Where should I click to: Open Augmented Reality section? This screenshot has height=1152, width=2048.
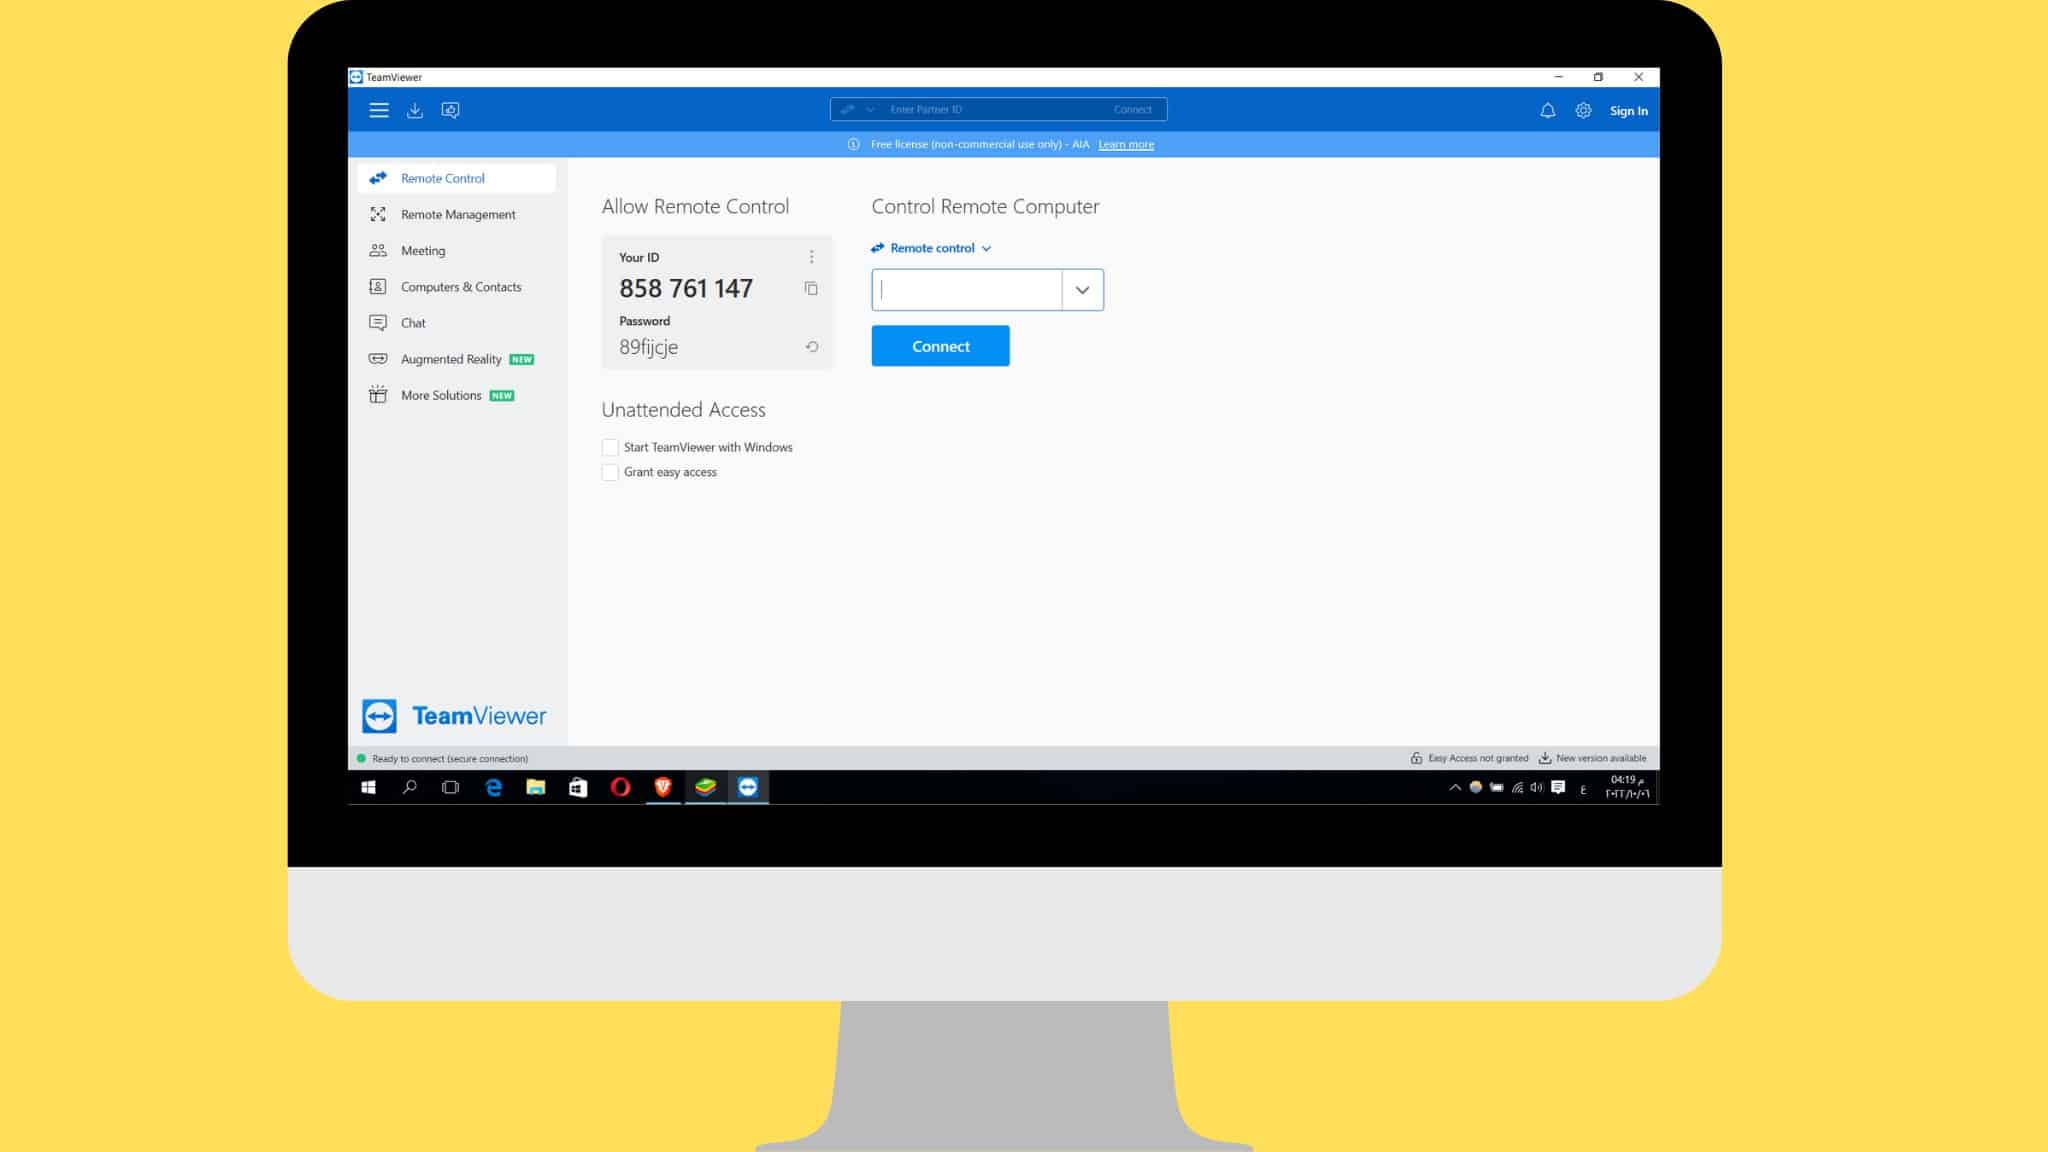tap(456, 359)
